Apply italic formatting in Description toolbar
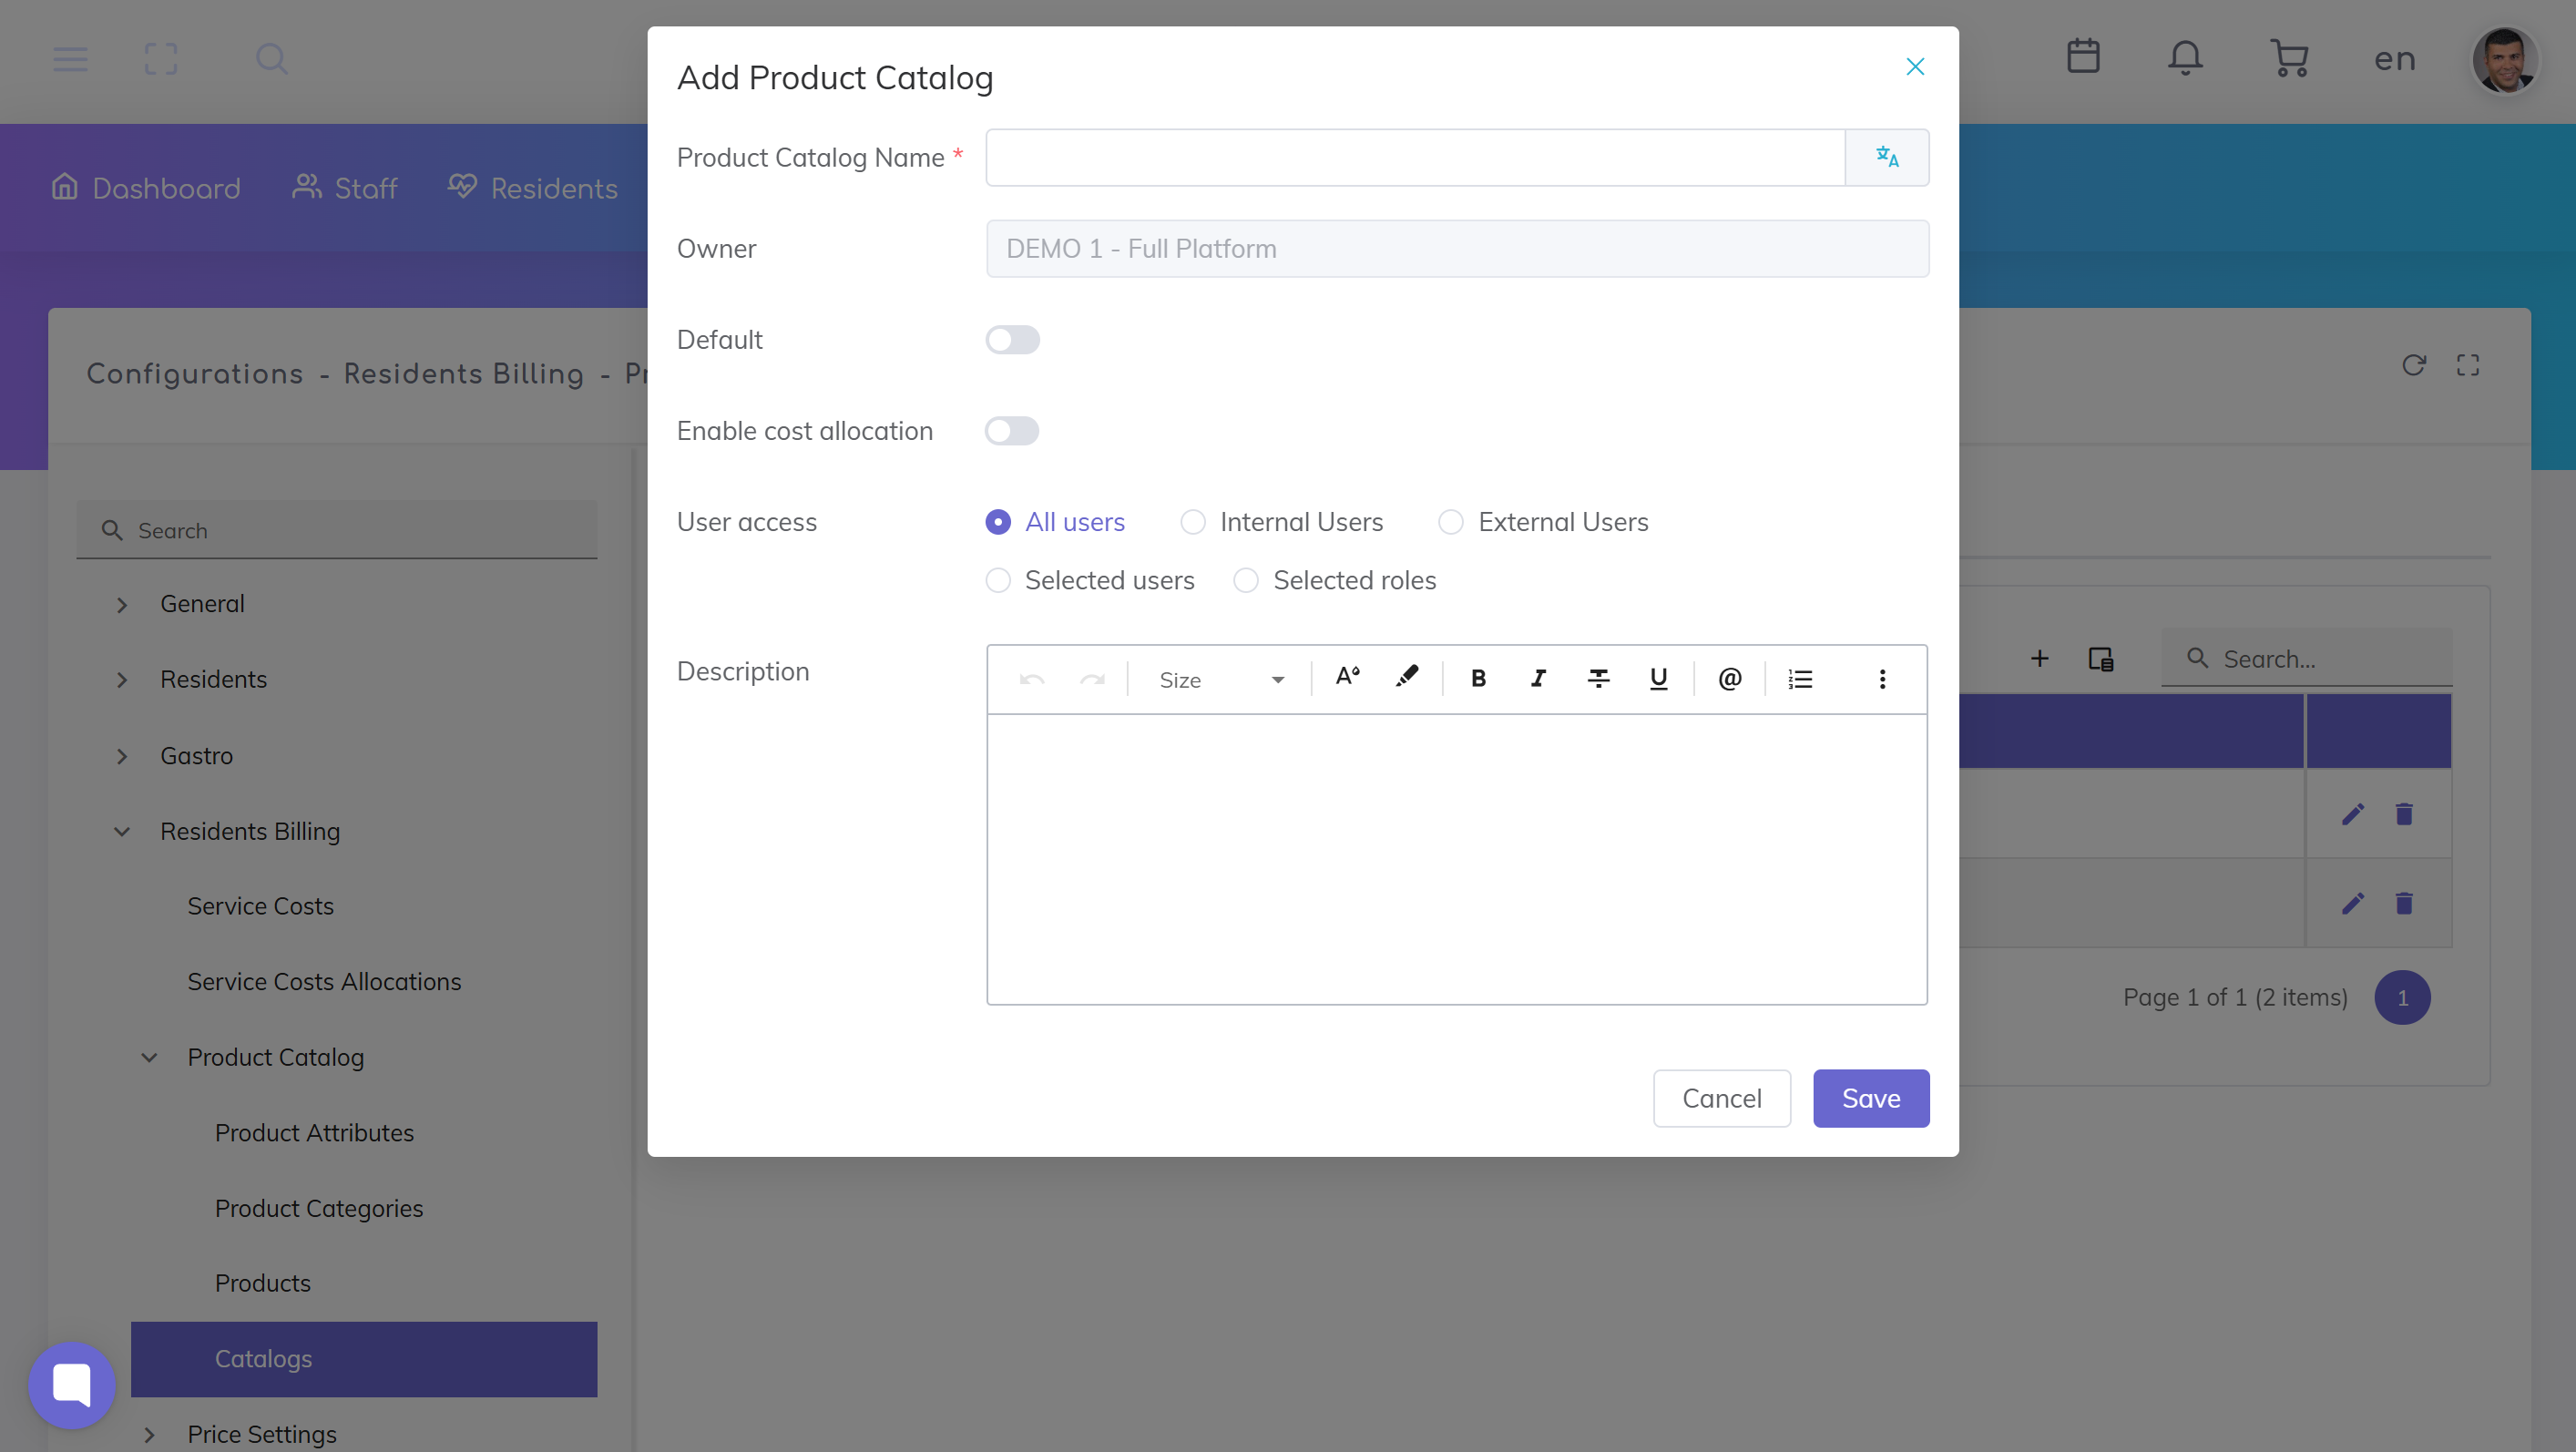Image resolution: width=2576 pixels, height=1452 pixels. (x=1538, y=679)
